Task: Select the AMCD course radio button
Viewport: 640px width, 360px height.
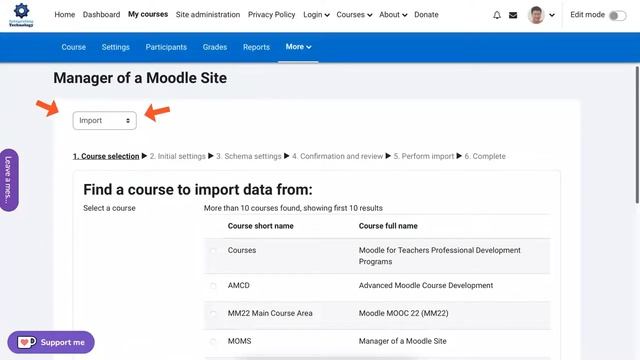Action: tap(213, 286)
